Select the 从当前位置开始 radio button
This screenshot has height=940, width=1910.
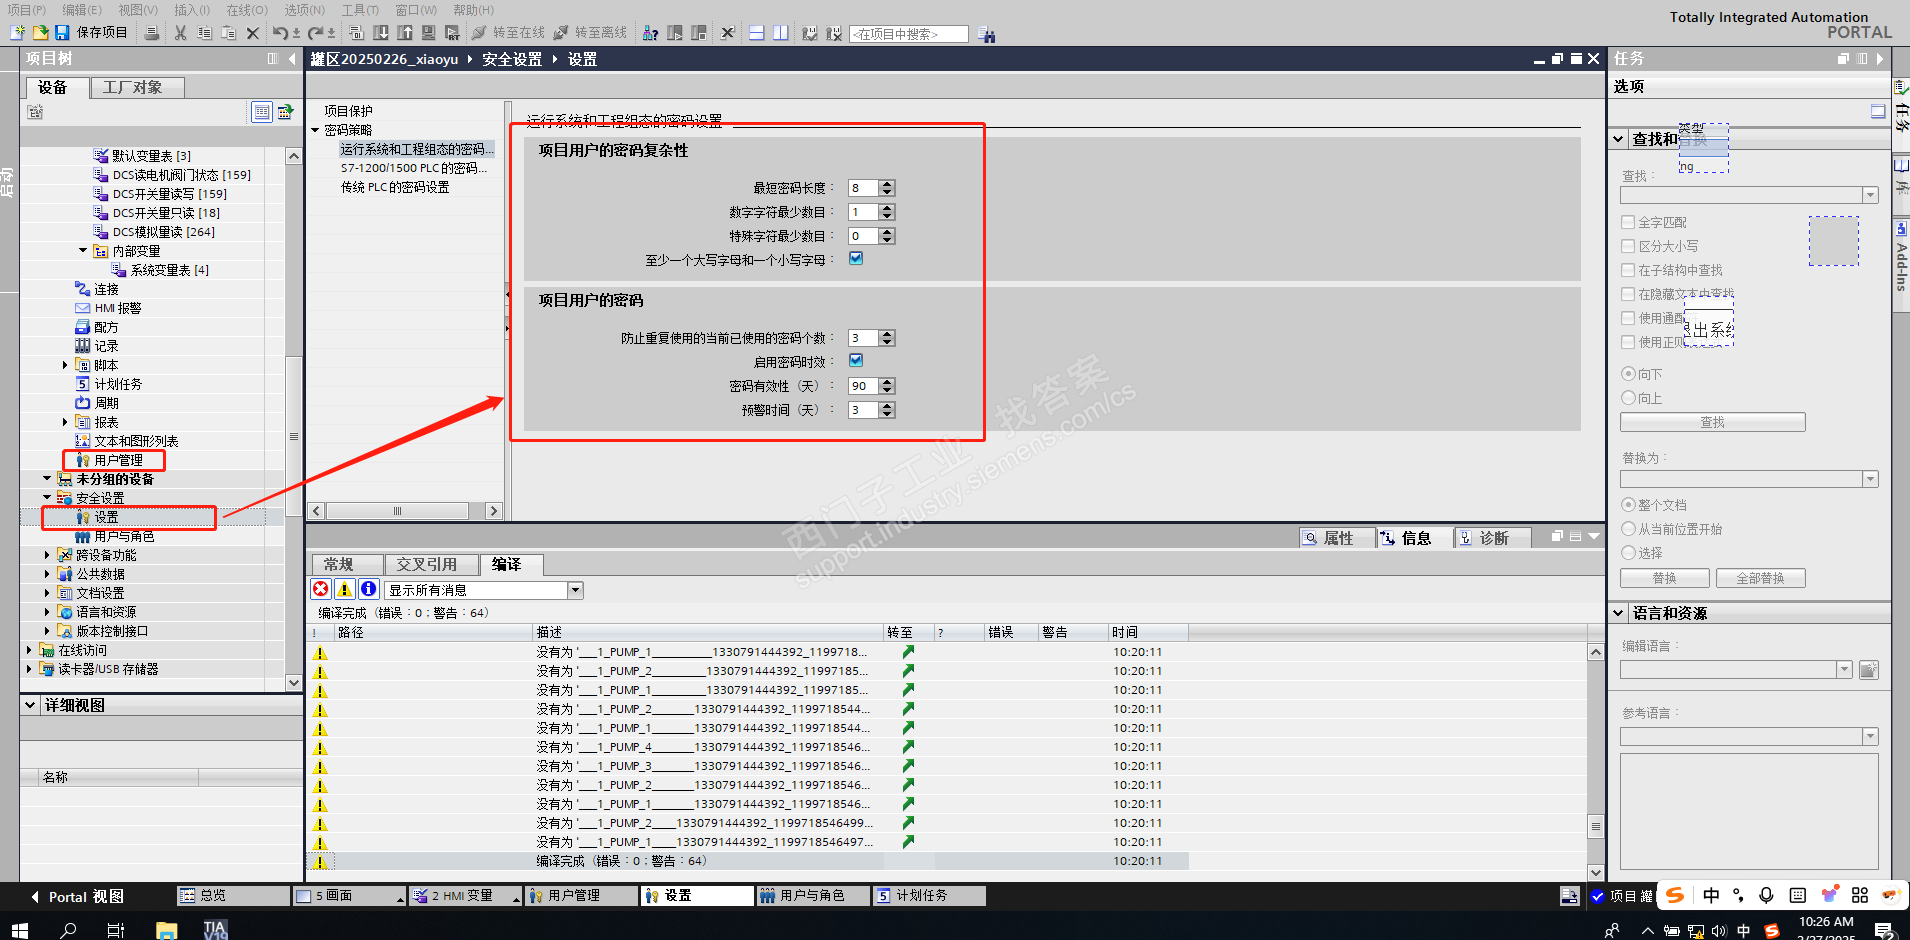1628,529
